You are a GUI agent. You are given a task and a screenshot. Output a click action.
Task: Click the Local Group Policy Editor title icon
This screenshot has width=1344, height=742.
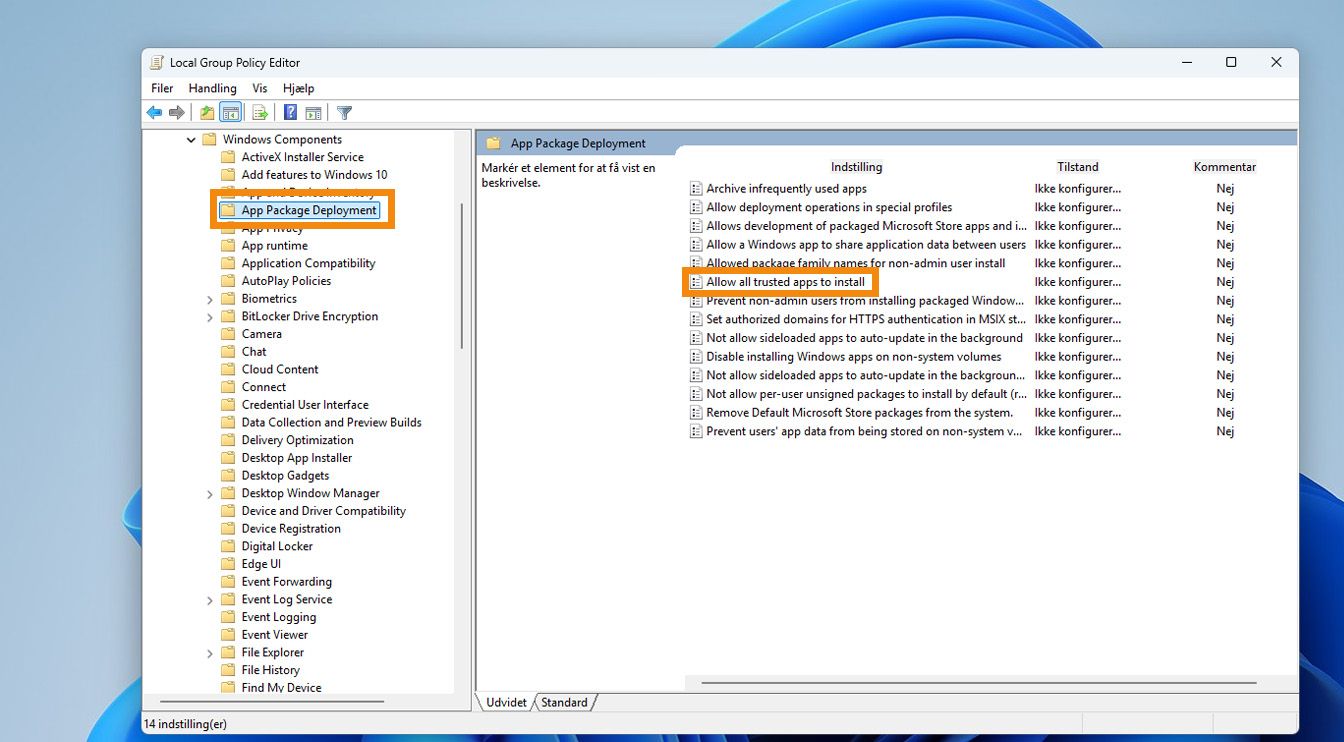point(157,62)
